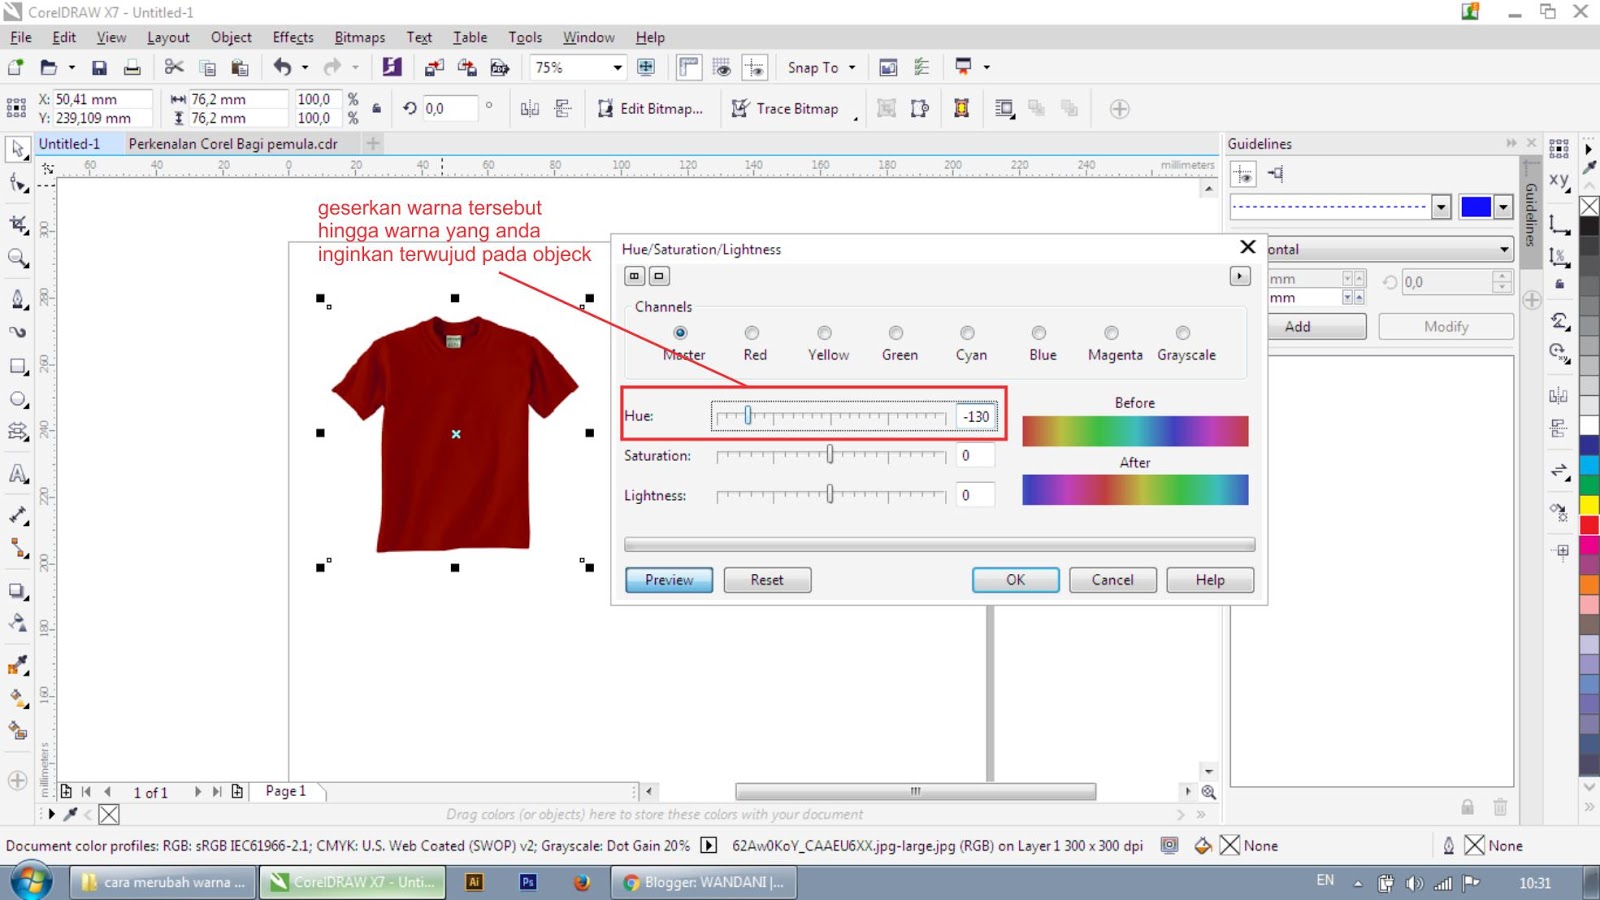The height and width of the screenshot is (900, 1600).
Task: Click the Export icon in the toolbar
Action: click(x=467, y=67)
